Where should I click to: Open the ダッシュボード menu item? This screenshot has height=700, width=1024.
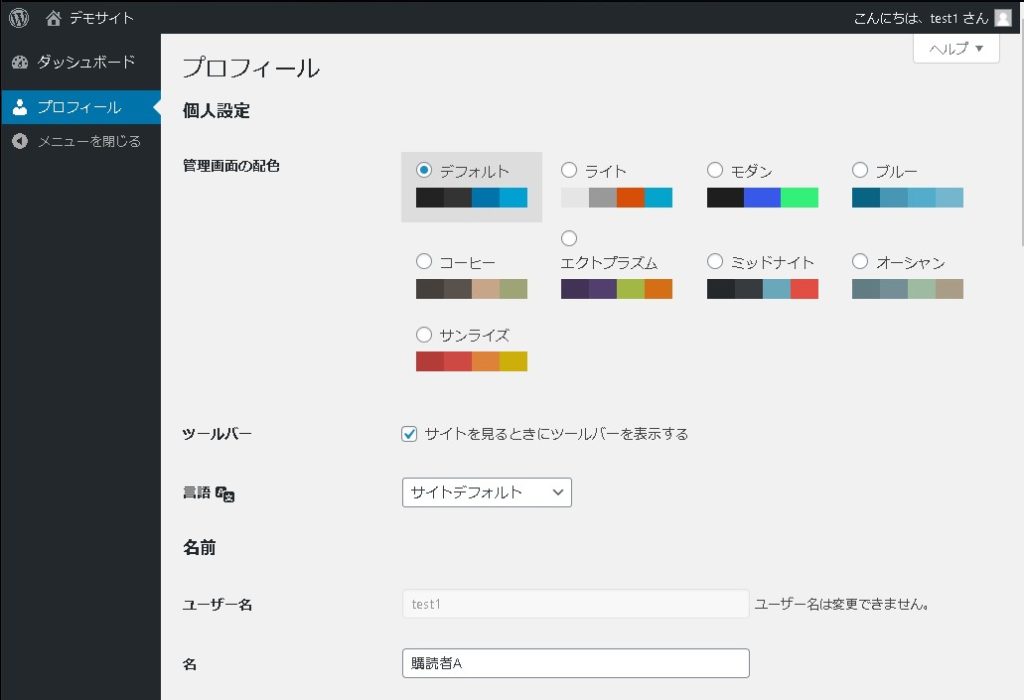pos(85,62)
